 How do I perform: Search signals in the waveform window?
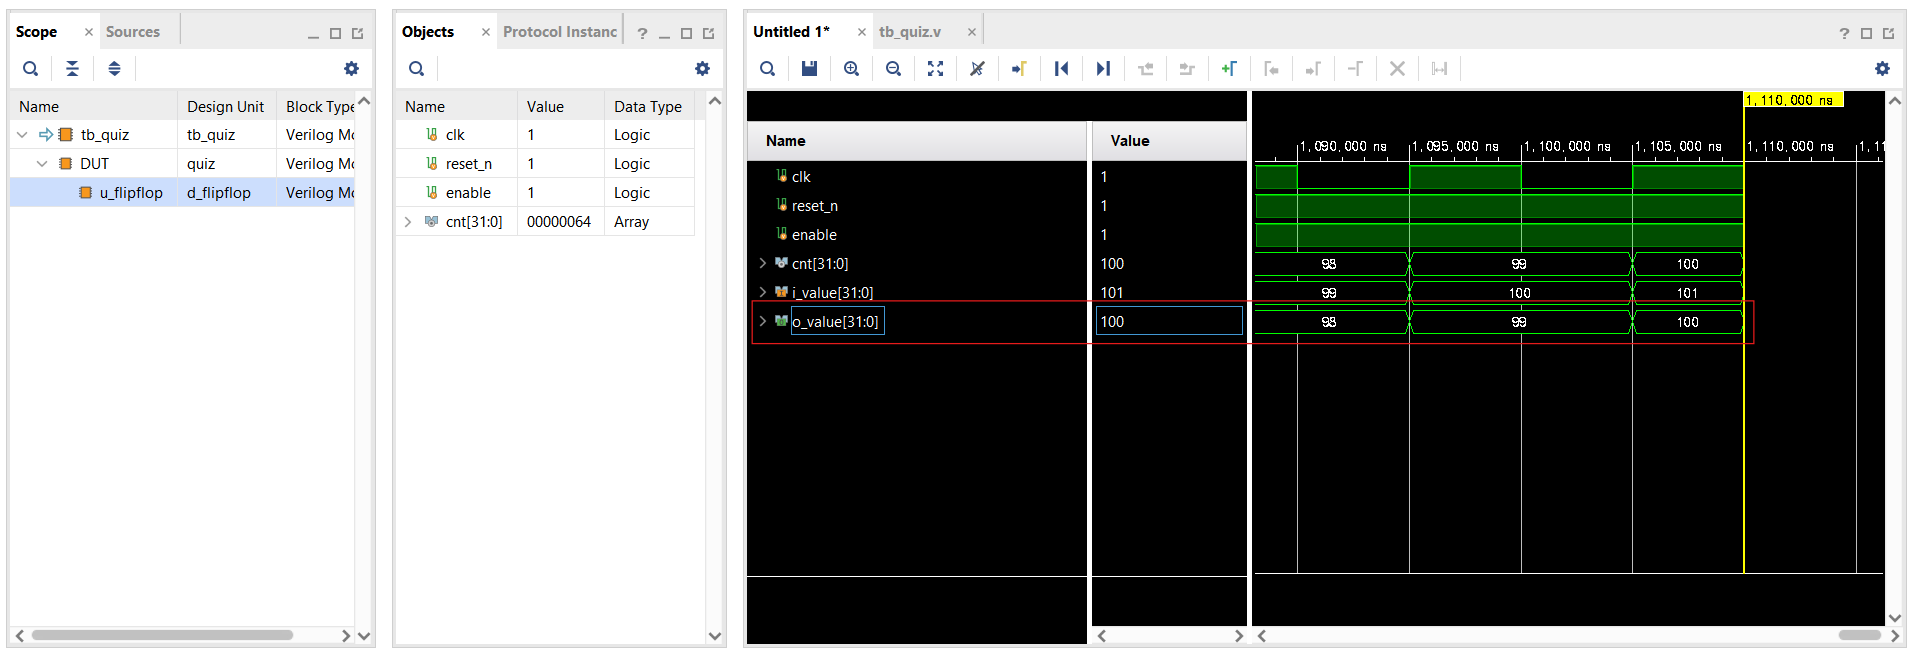(x=767, y=69)
